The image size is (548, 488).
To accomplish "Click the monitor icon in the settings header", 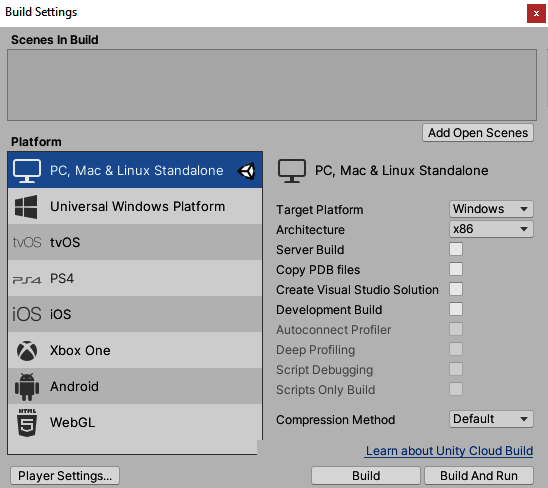I will 292,171.
